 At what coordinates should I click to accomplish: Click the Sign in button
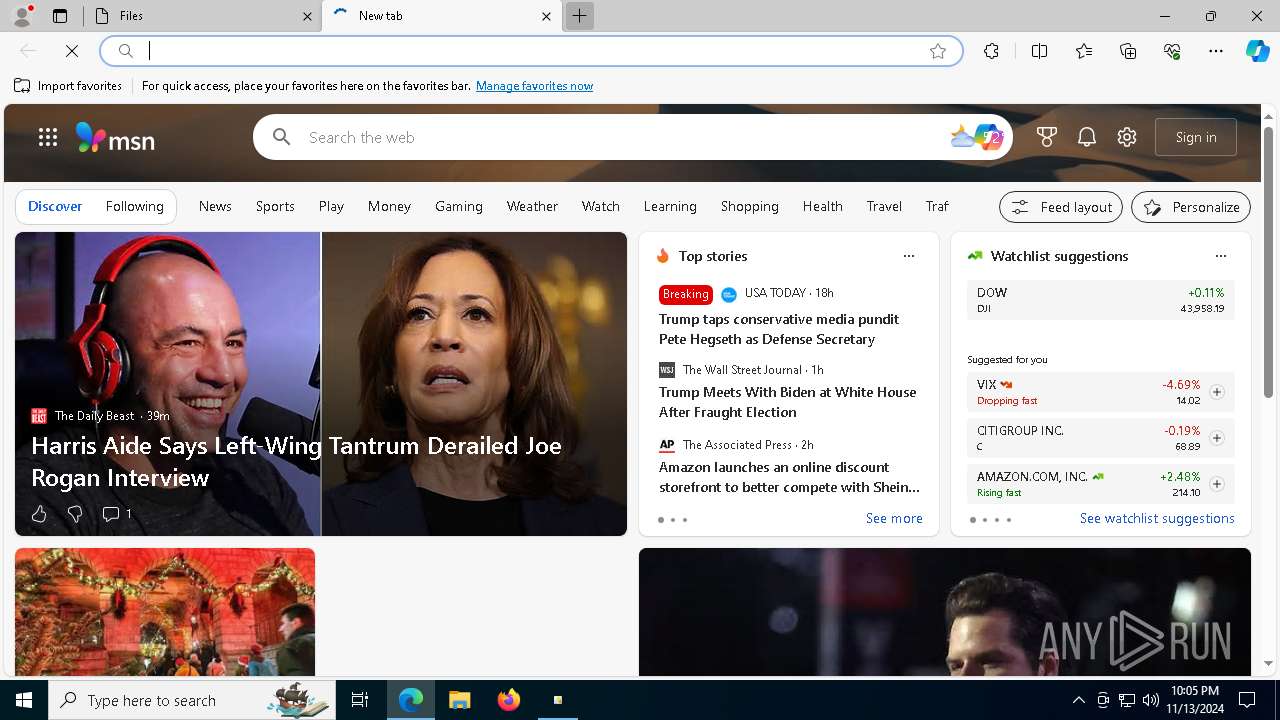click(x=1196, y=137)
